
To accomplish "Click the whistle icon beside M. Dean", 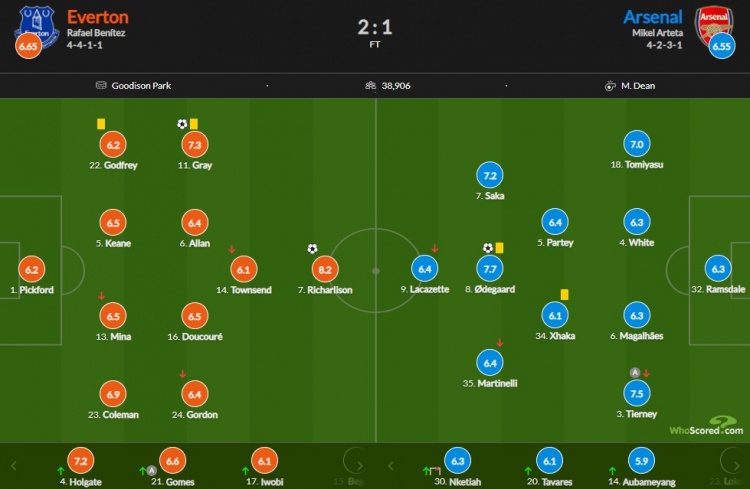I will click(x=610, y=86).
